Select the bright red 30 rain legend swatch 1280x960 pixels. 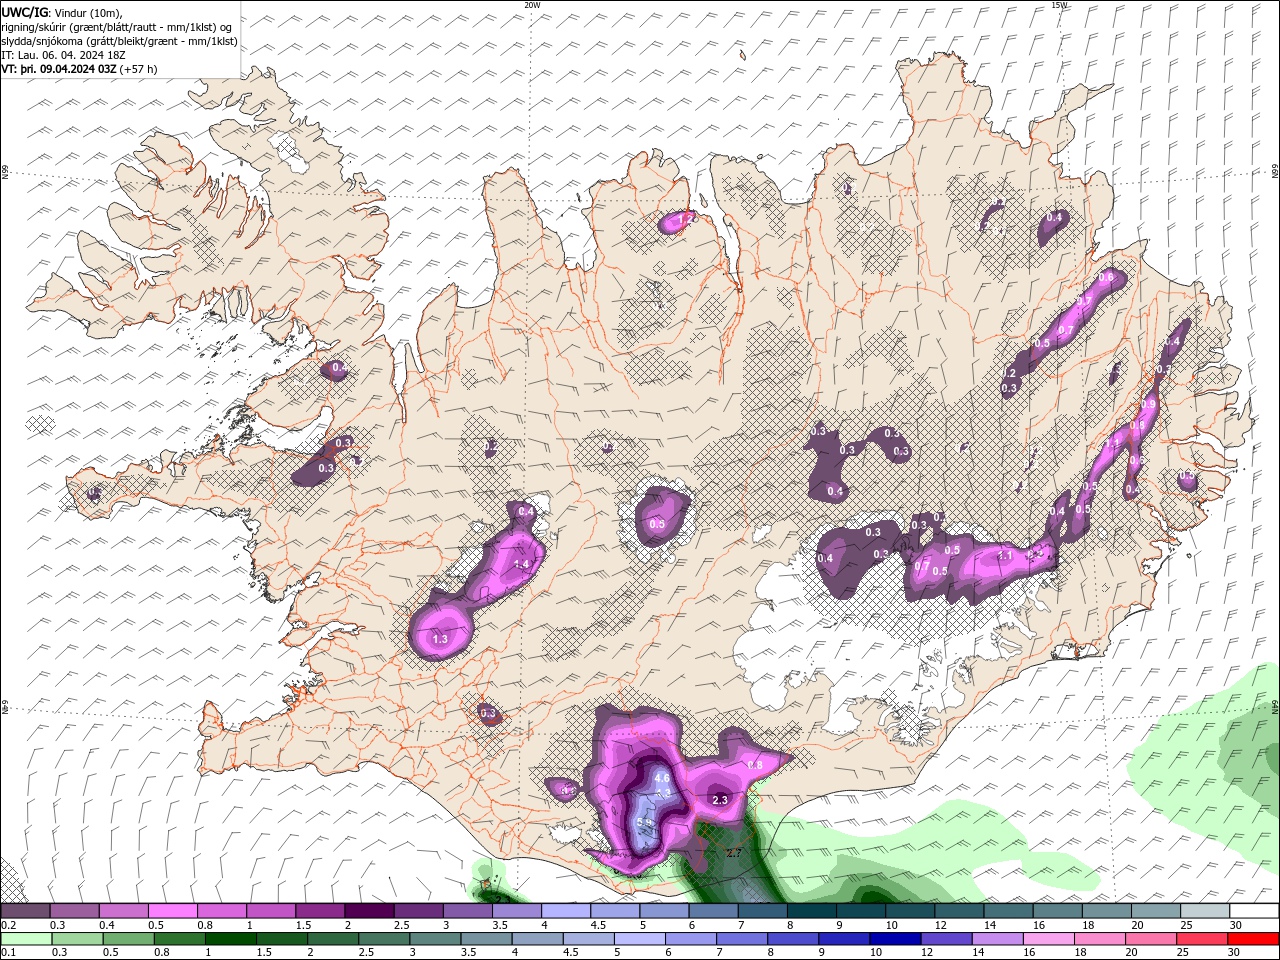1252,939
